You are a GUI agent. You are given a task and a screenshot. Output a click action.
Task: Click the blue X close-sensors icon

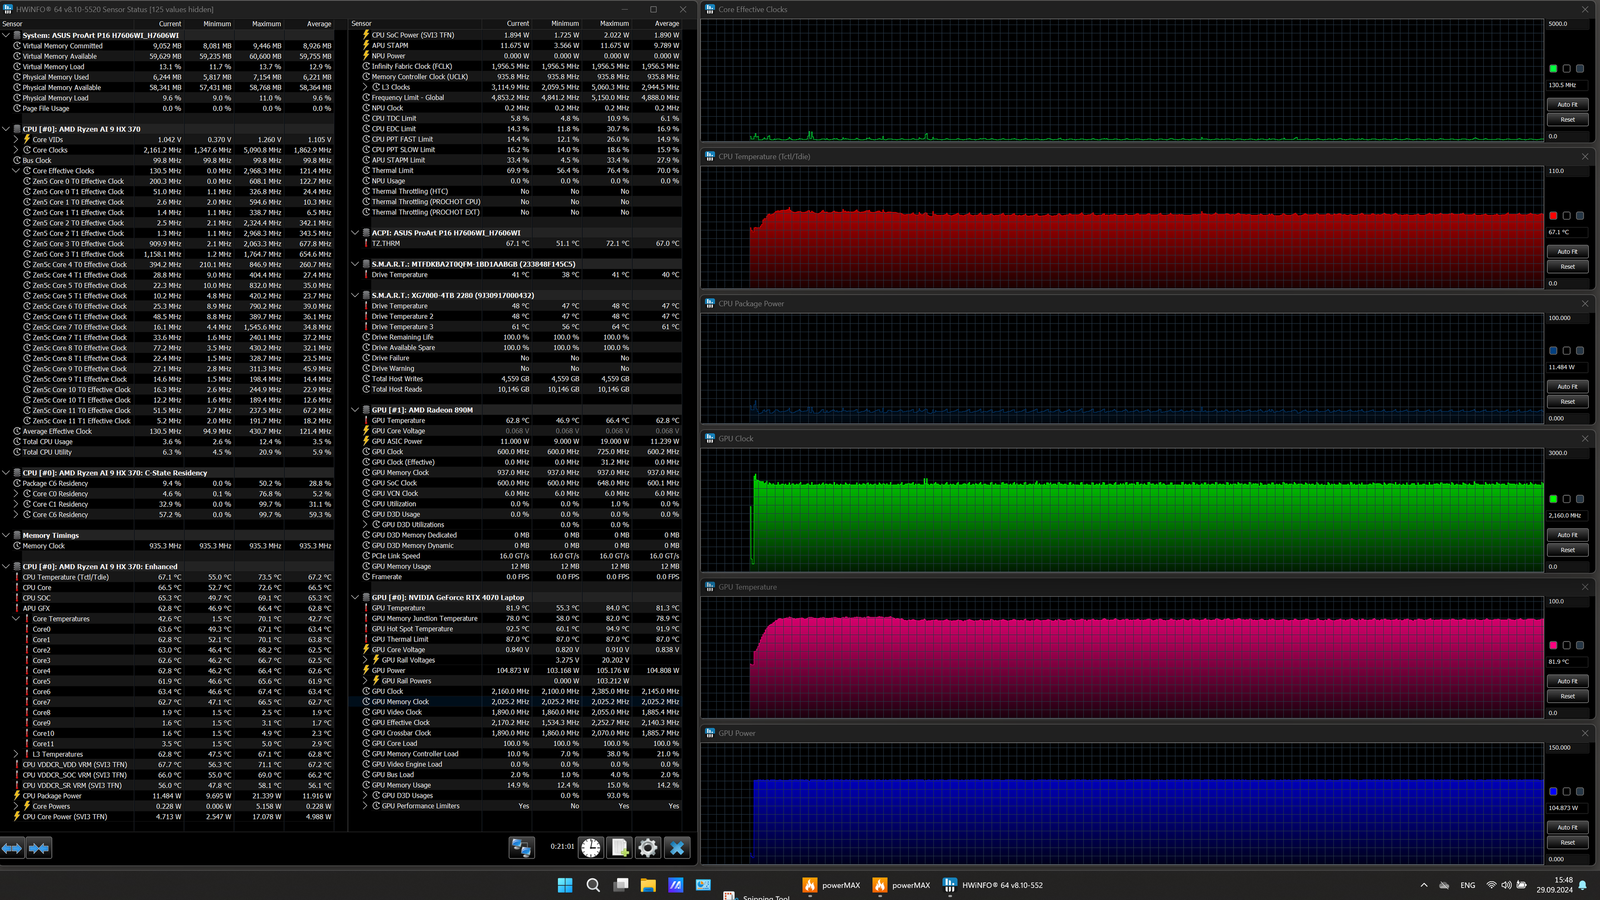[677, 848]
